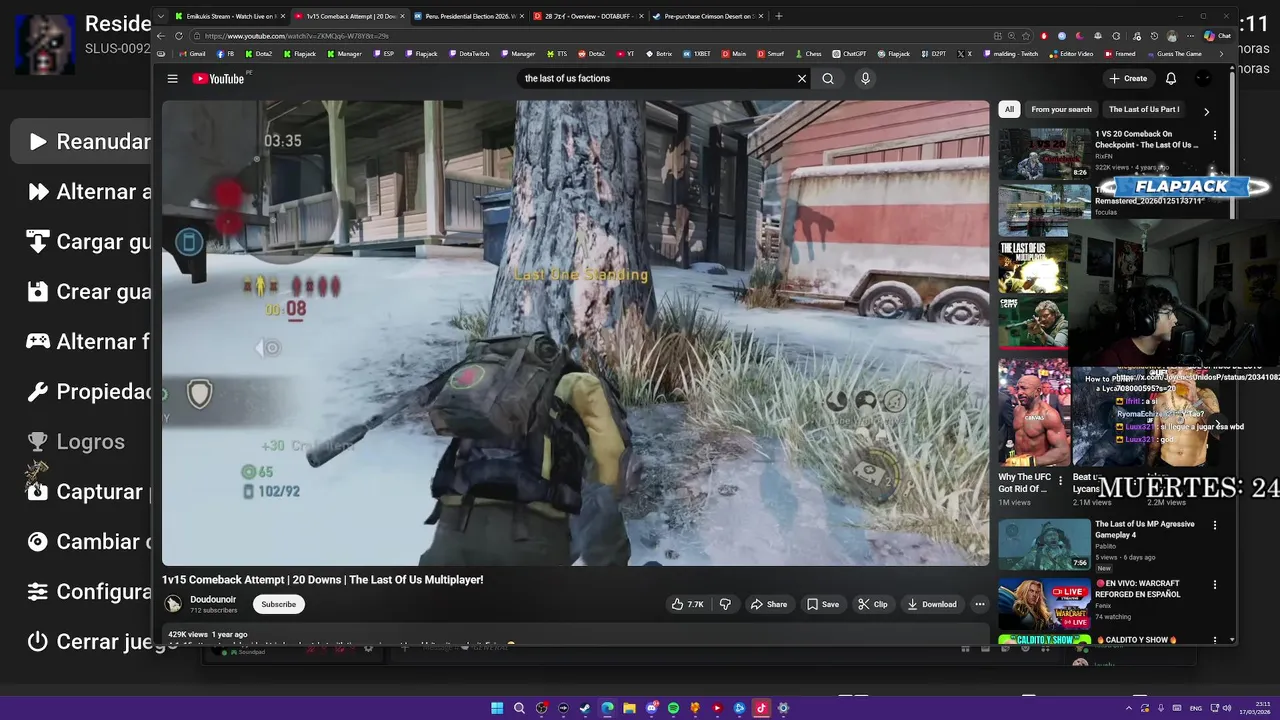Viewport: 1280px width, 720px height.
Task: Open the DotaTwitch bookmark
Action: tap(469, 54)
